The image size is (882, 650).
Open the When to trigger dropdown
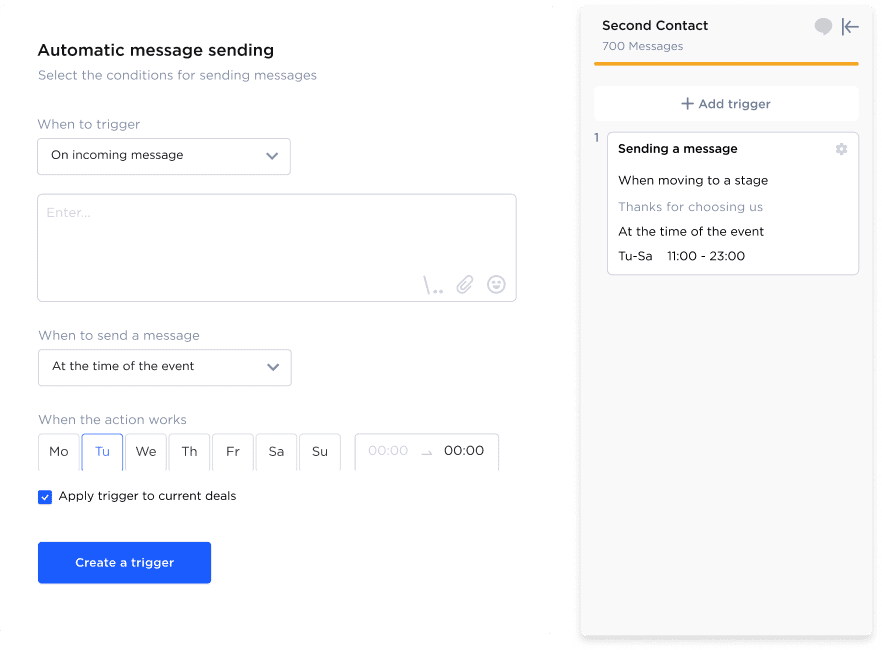point(163,156)
